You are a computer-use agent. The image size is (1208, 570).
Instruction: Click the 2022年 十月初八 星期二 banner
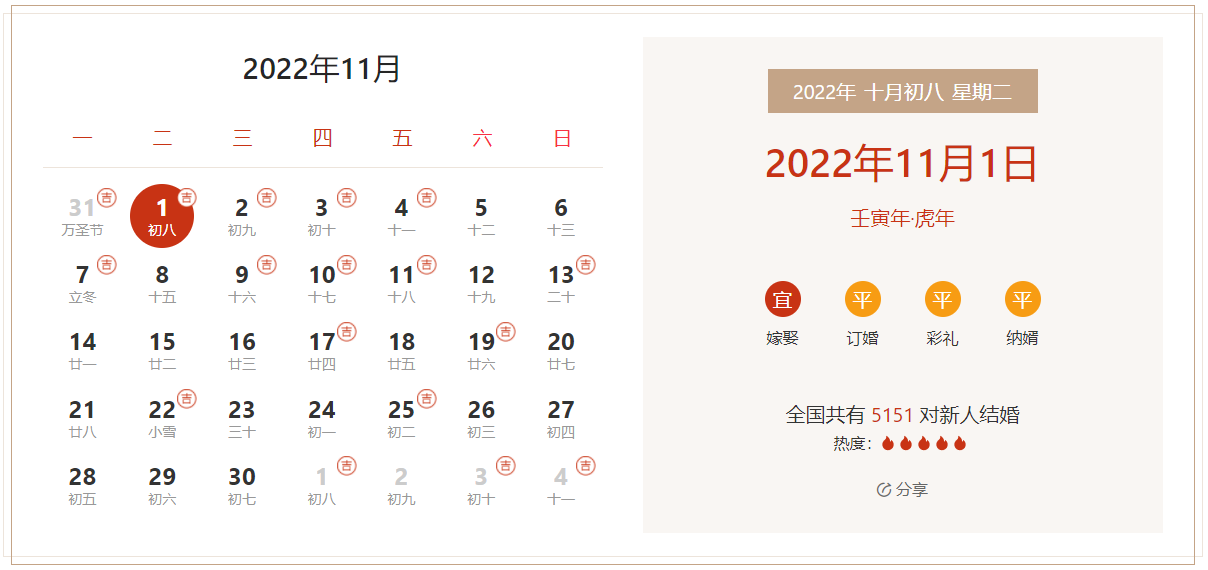pyautogui.click(x=903, y=91)
